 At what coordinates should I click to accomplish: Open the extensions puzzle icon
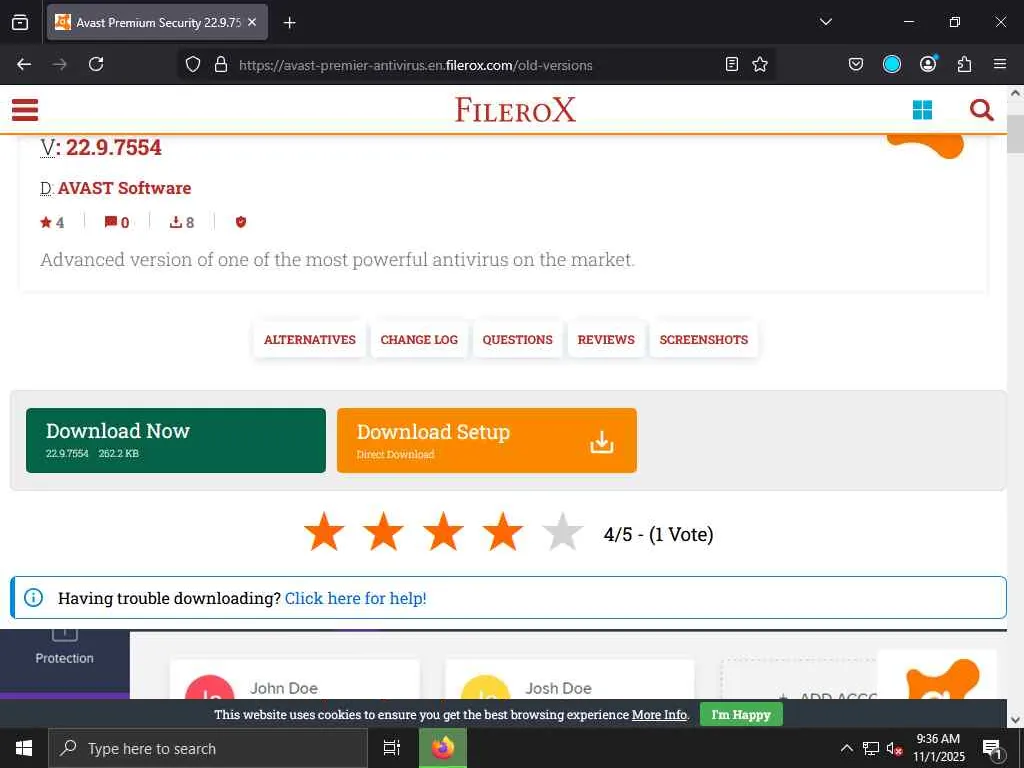pos(964,64)
